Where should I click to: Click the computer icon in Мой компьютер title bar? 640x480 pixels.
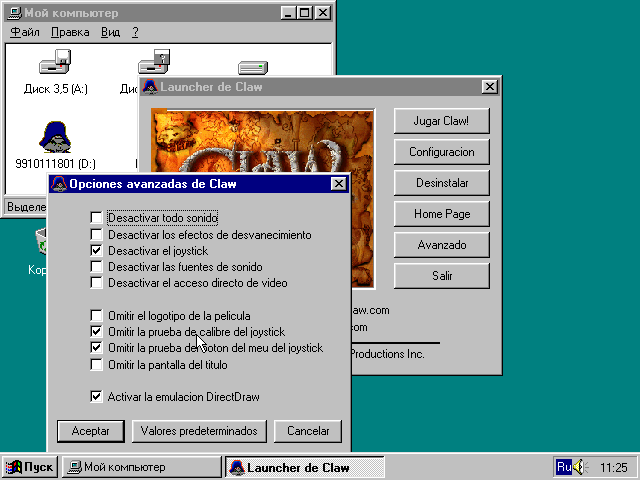click(x=15, y=13)
